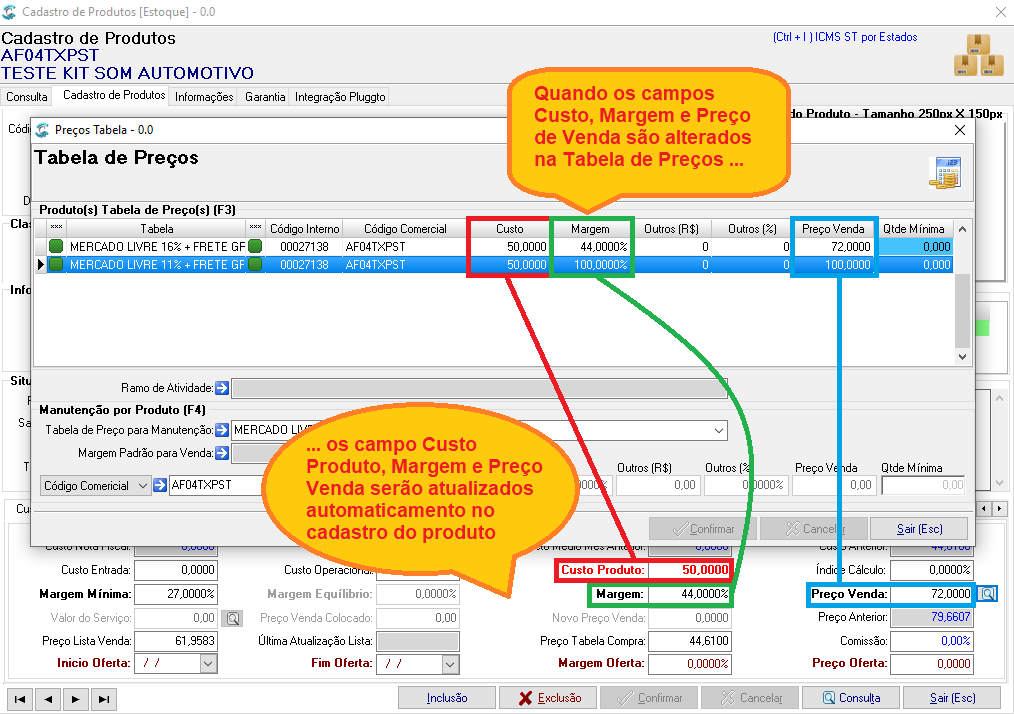Screen dimensions: 1014x714
Task: Click arrow icon beside Código Comercial dropdown
Action: click(160, 485)
